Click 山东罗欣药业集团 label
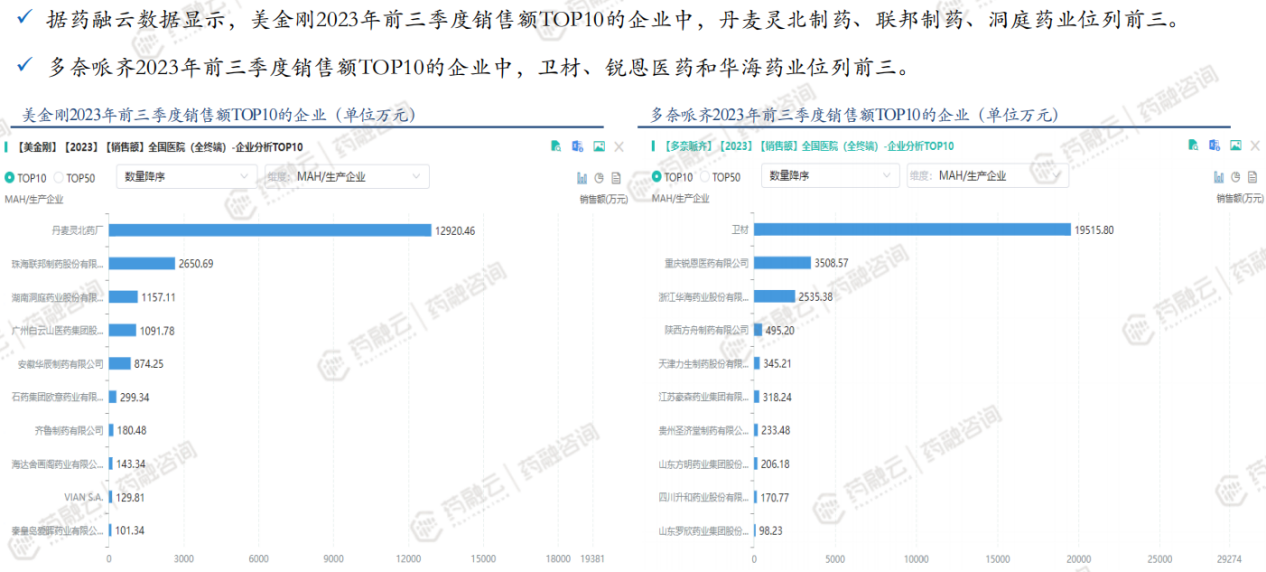This screenshot has height=572, width=1266. point(704,531)
